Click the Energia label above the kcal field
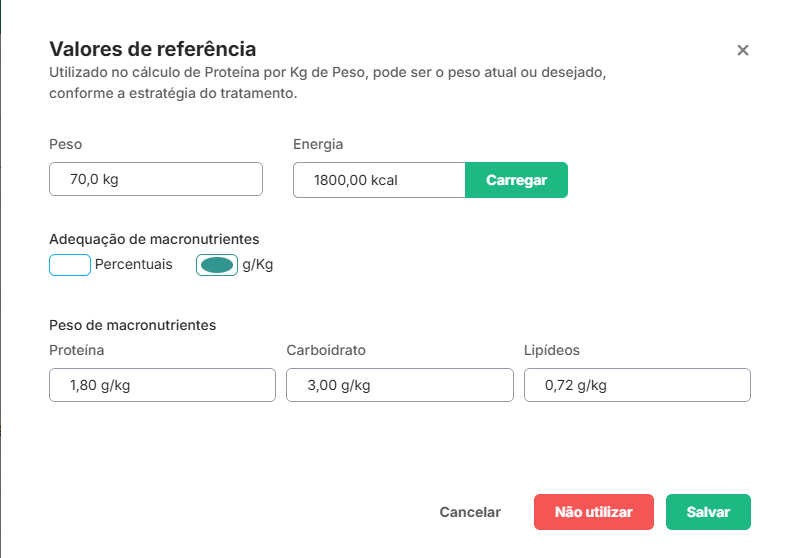This screenshot has width=796, height=558. (x=318, y=144)
